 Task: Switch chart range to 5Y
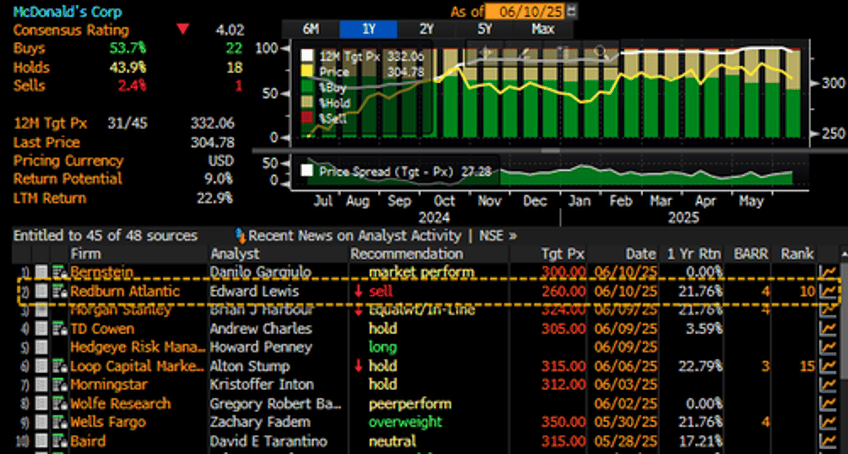pos(485,29)
